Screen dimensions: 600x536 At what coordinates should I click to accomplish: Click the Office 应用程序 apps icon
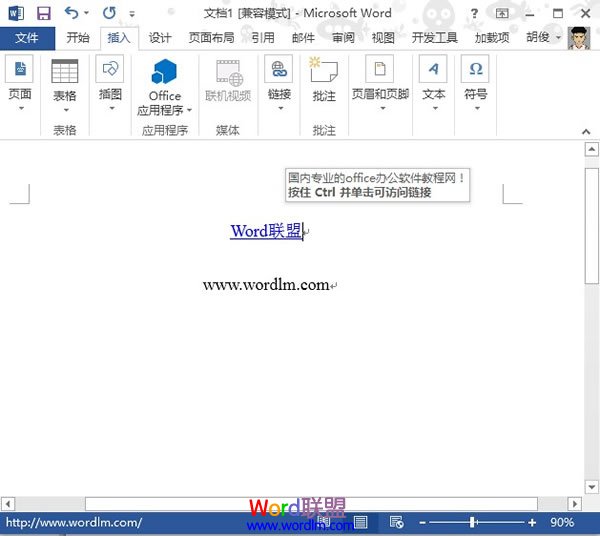164,72
